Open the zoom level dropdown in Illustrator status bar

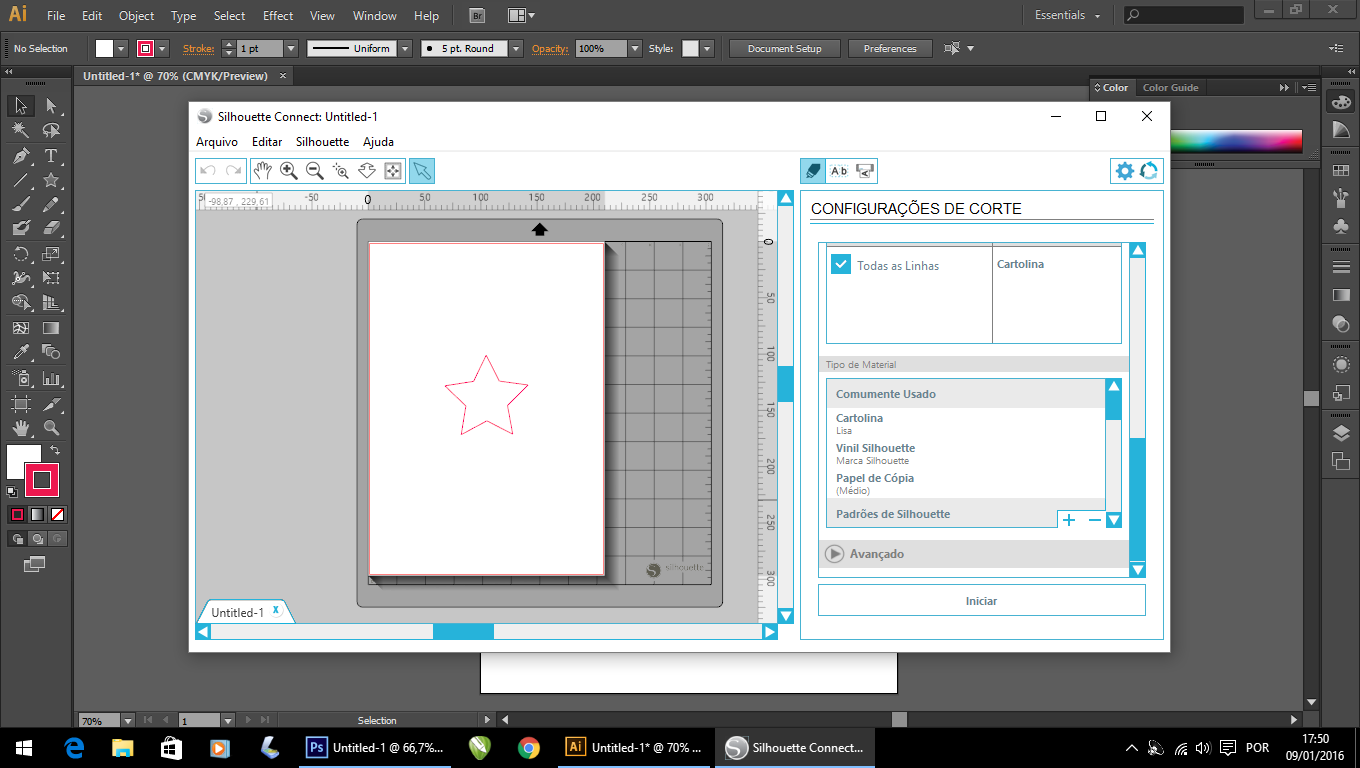point(128,720)
